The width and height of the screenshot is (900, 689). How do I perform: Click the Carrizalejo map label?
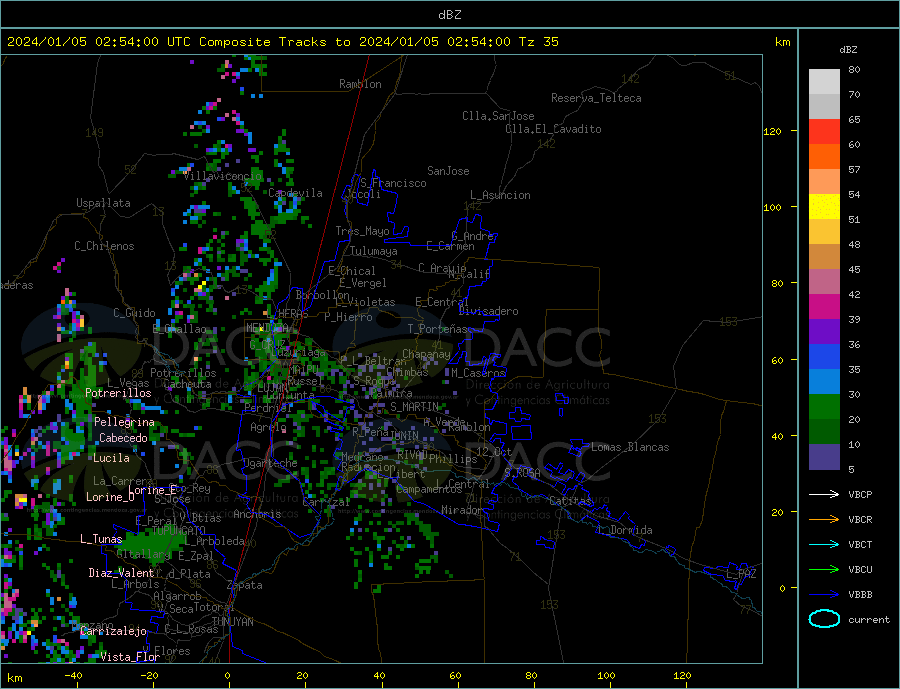click(113, 632)
